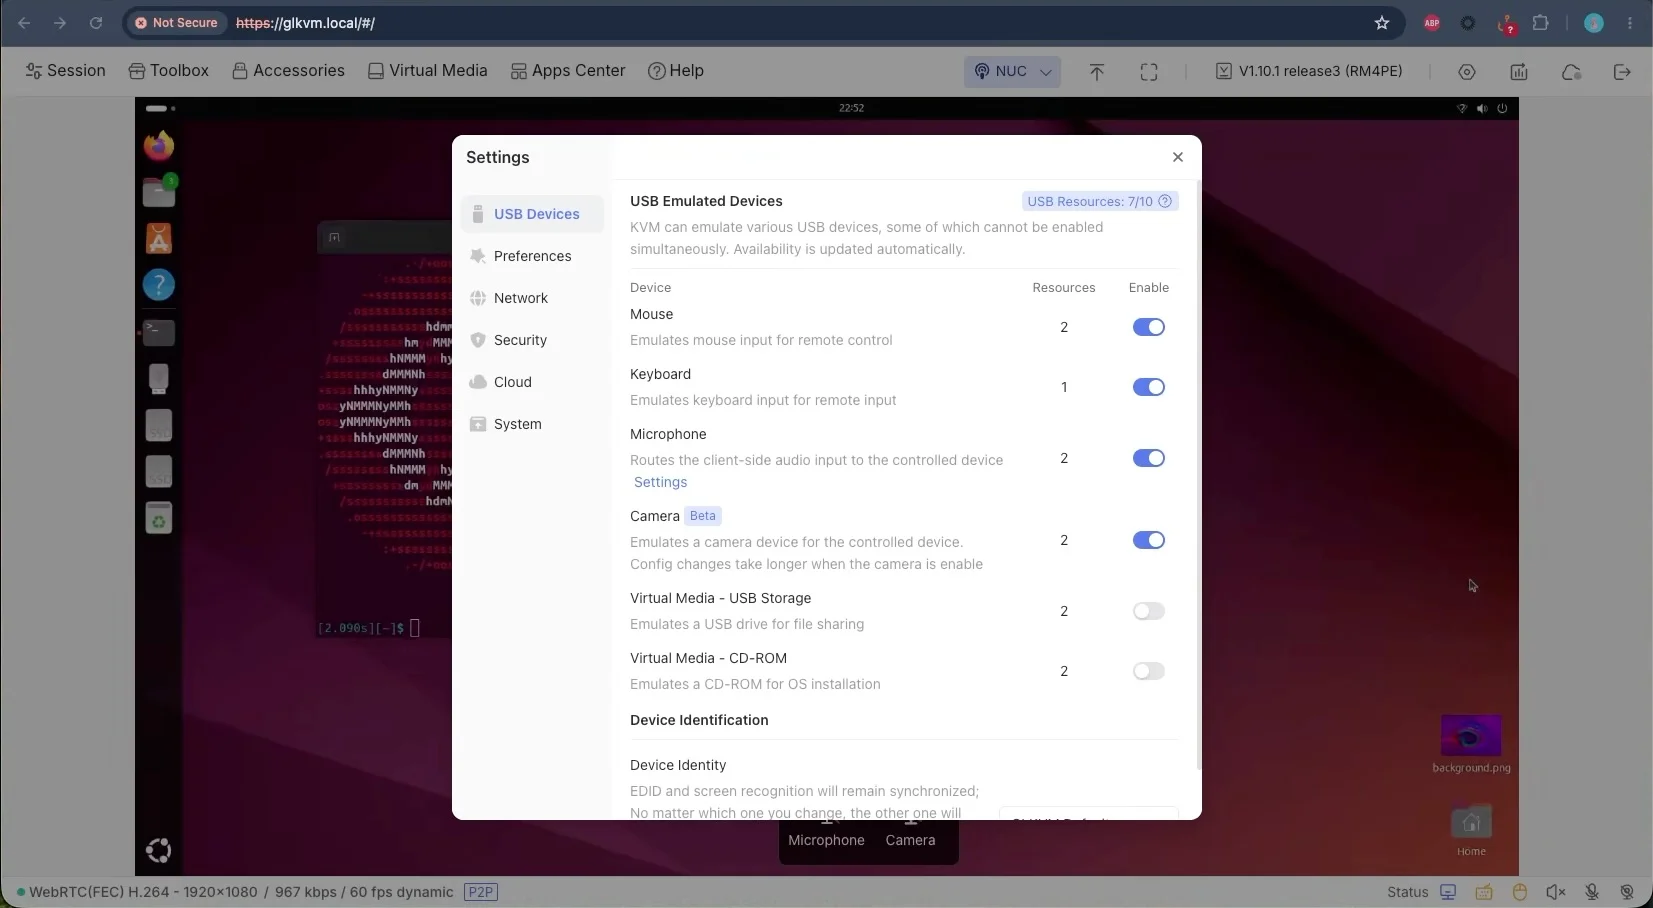Click the Microphone button below the dialog

click(826, 840)
